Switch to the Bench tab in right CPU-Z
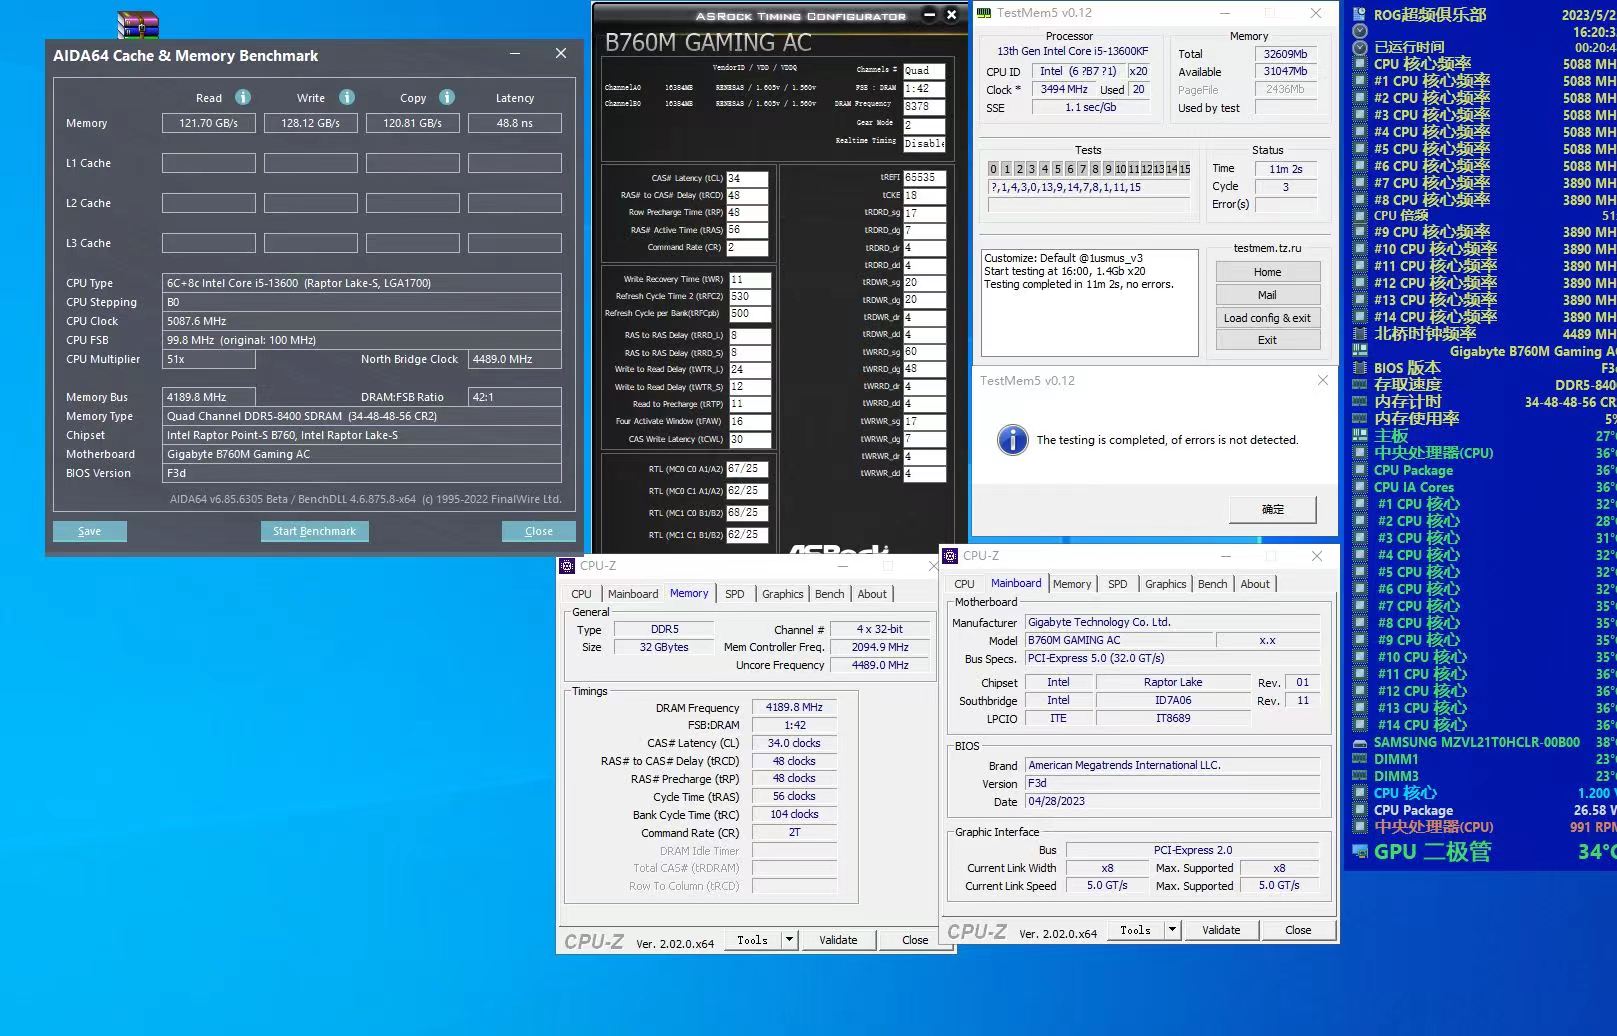Screen dimensions: 1617x1036 (x=1212, y=583)
